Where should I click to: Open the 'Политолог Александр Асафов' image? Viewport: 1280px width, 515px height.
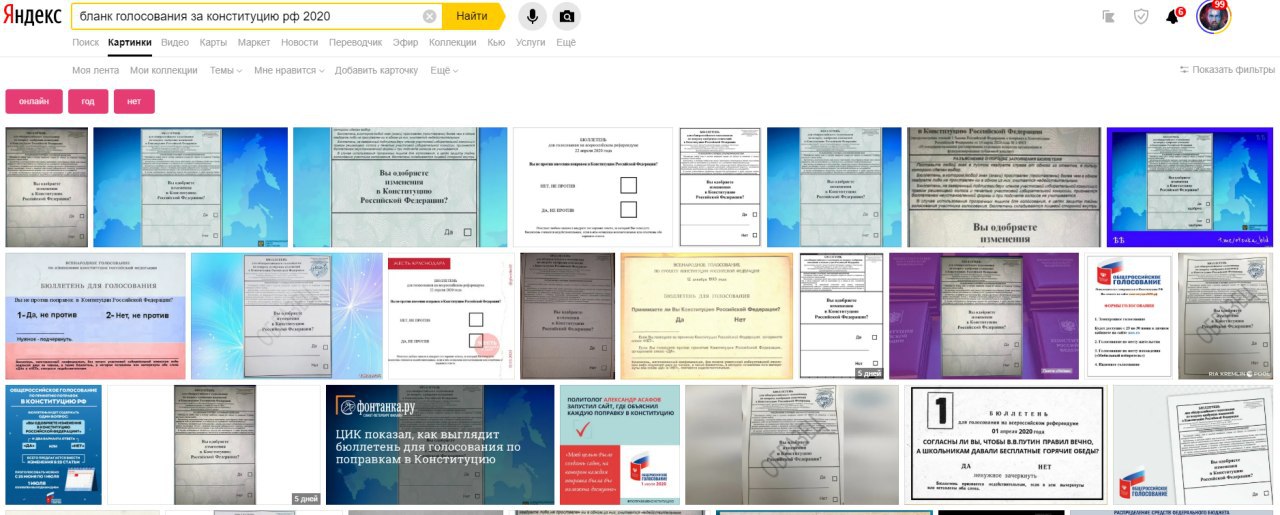coord(620,445)
